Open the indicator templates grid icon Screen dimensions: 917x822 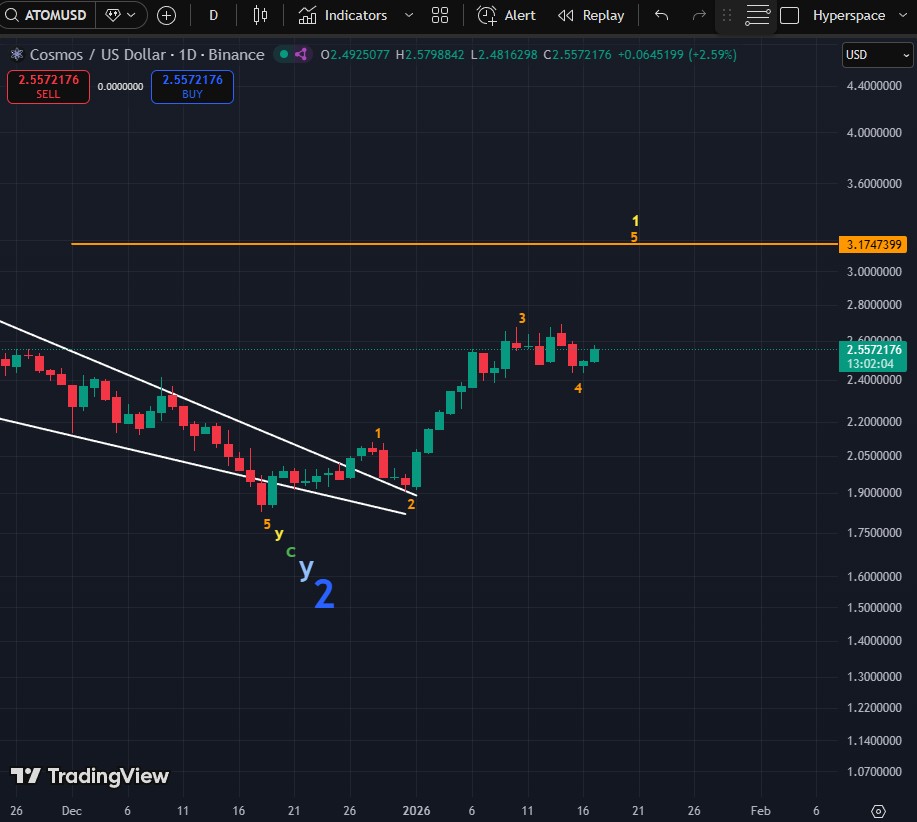coord(439,15)
